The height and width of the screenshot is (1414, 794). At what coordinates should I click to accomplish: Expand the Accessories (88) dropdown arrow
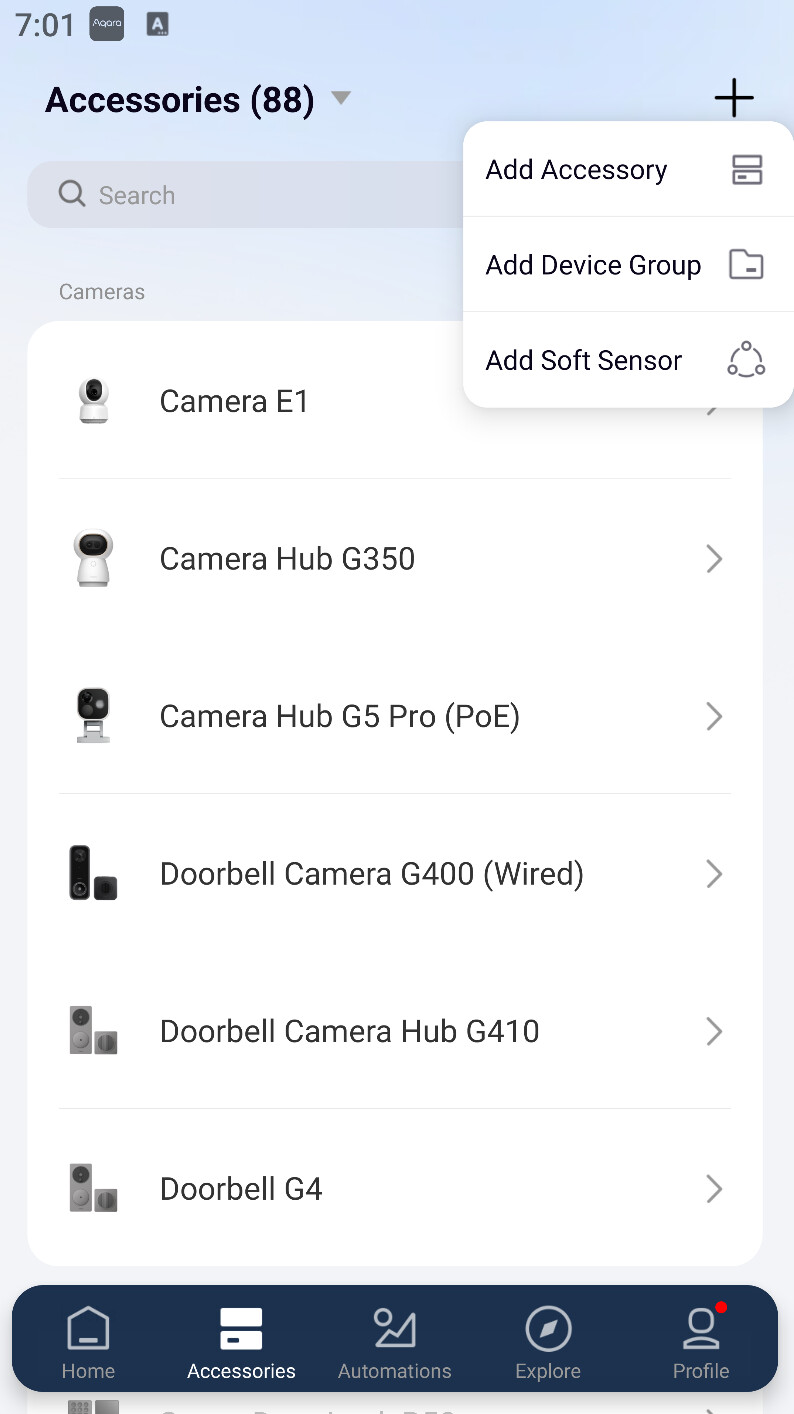[x=341, y=98]
